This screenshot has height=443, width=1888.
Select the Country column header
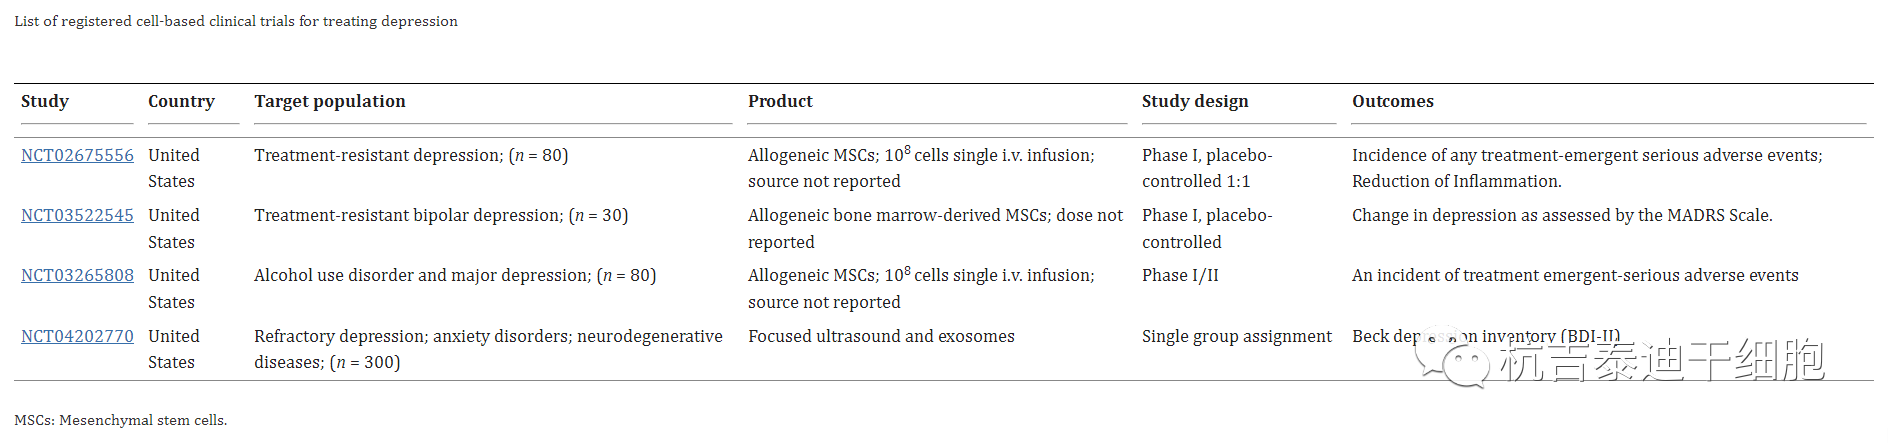point(181,102)
